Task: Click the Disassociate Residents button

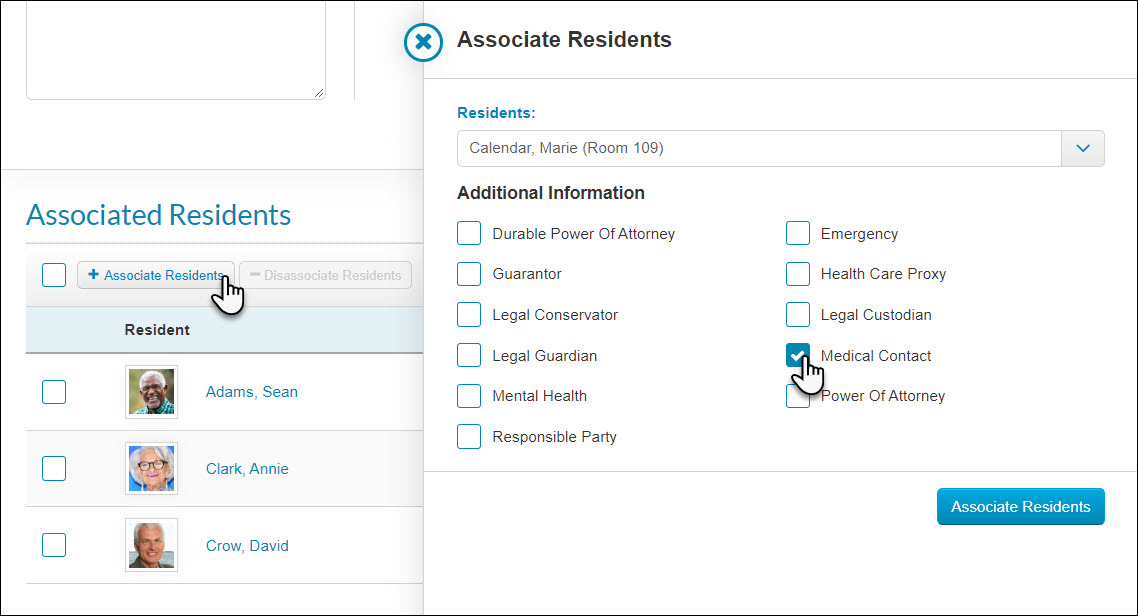Action: [325, 275]
